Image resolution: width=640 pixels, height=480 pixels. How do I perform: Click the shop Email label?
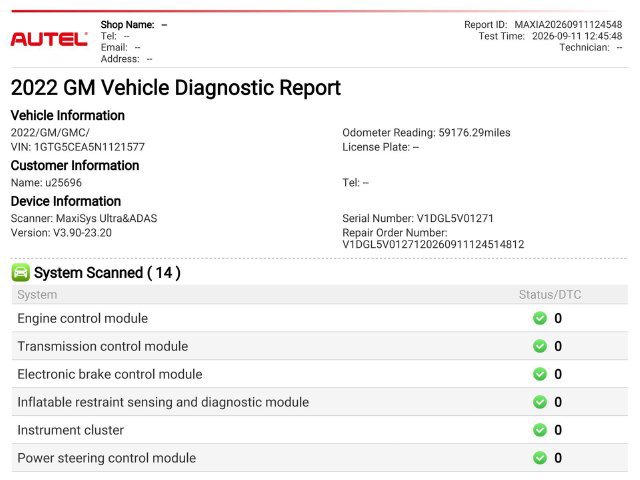(x=114, y=47)
